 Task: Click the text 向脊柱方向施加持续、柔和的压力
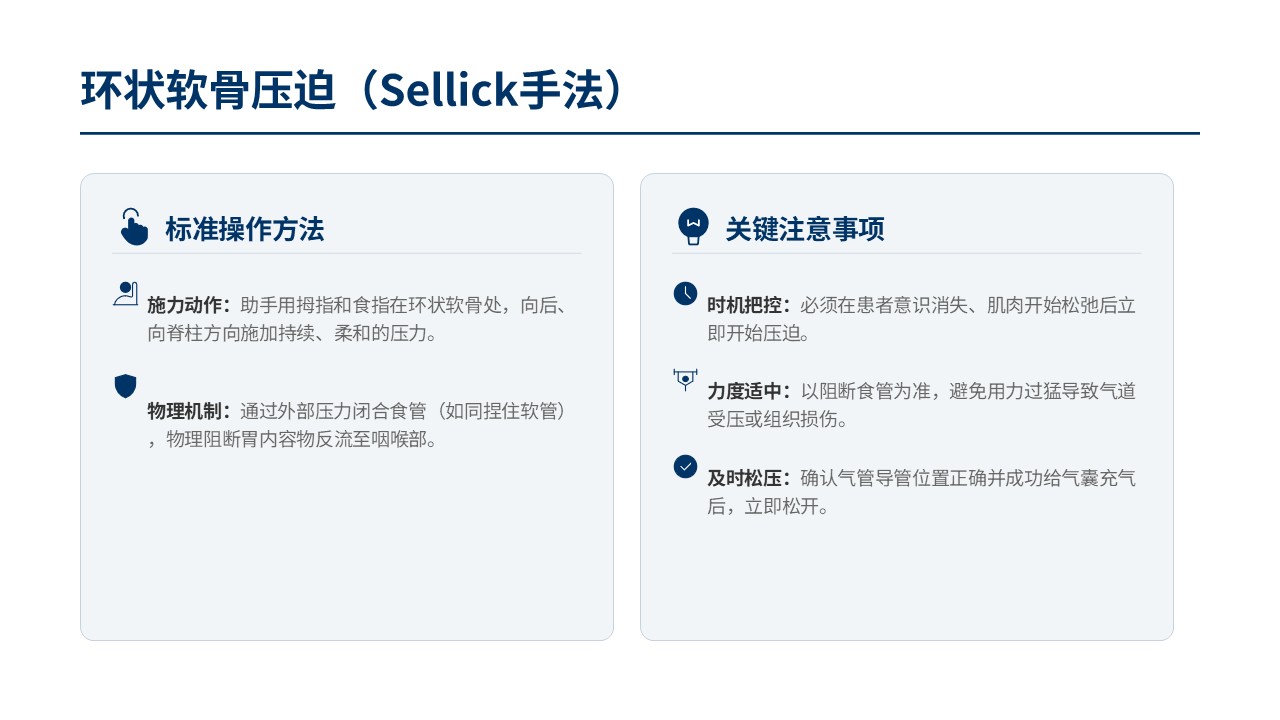pos(292,333)
